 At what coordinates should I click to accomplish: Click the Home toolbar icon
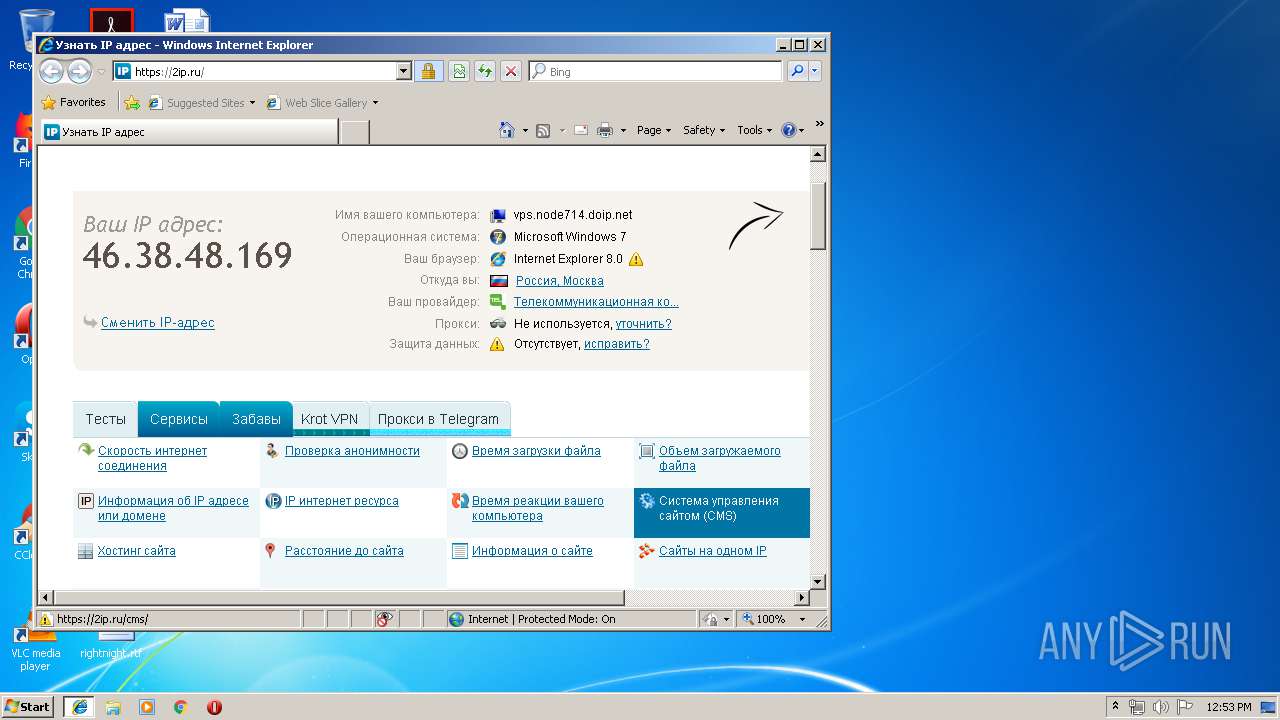coord(507,130)
